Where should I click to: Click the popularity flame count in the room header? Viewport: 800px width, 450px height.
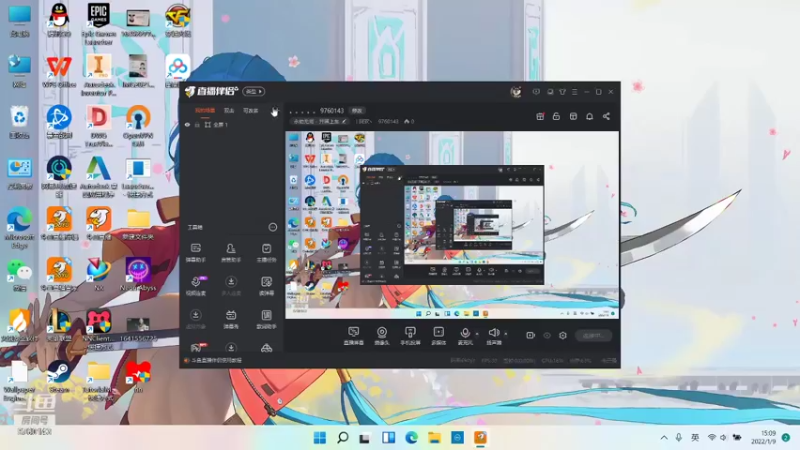409,121
